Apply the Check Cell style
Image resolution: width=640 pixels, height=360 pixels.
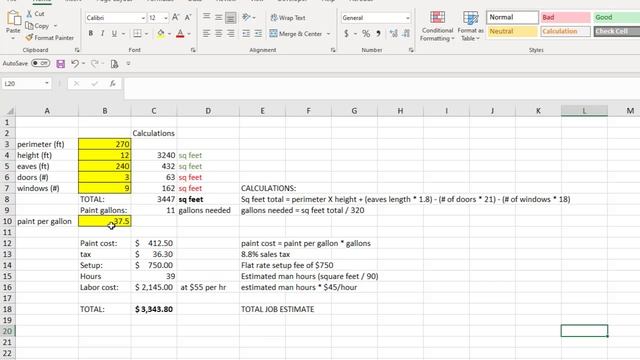point(617,31)
